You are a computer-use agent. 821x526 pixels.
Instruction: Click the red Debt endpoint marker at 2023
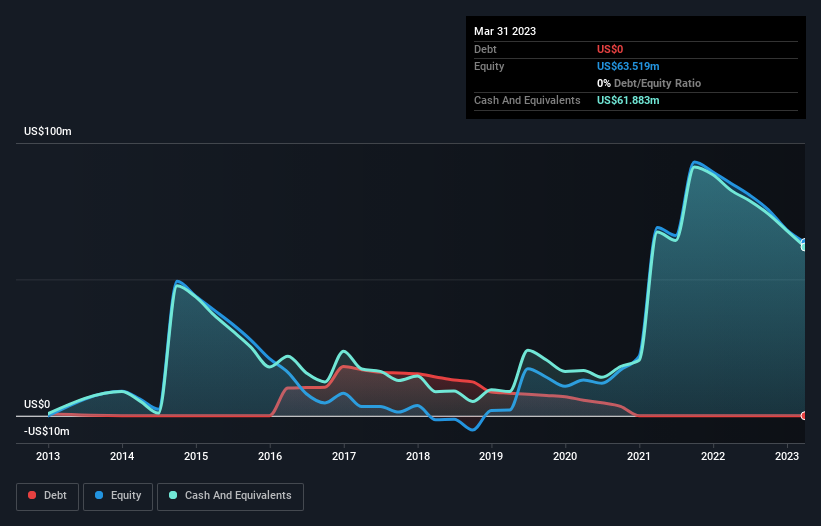click(804, 416)
